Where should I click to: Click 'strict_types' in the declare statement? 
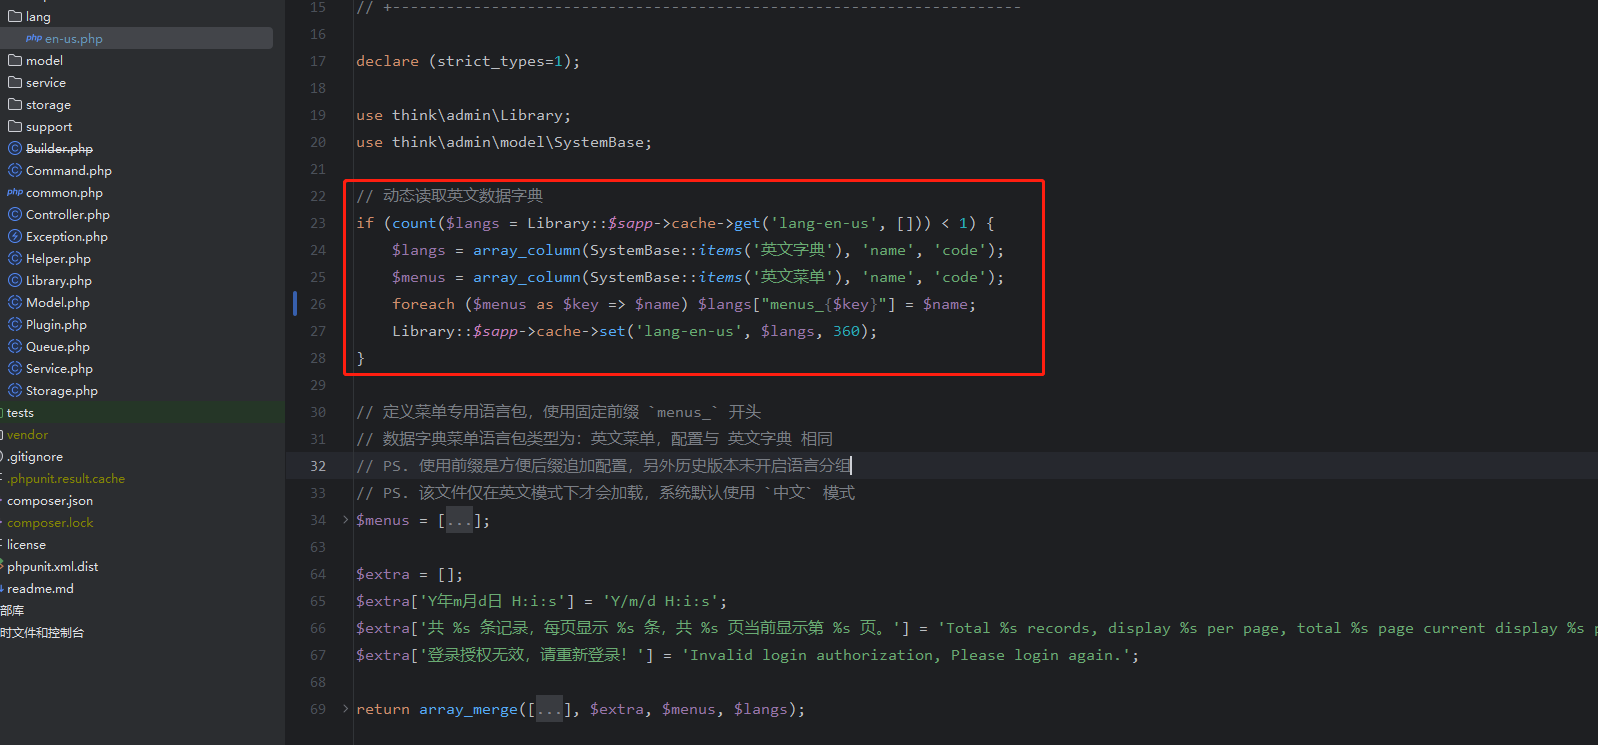(491, 61)
